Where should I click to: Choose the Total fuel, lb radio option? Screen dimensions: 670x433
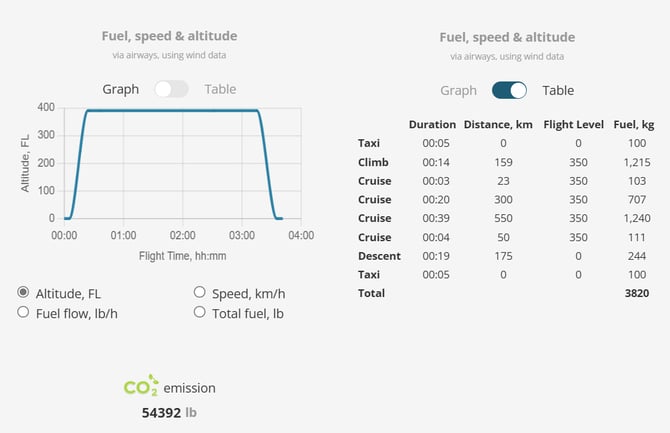[200, 312]
